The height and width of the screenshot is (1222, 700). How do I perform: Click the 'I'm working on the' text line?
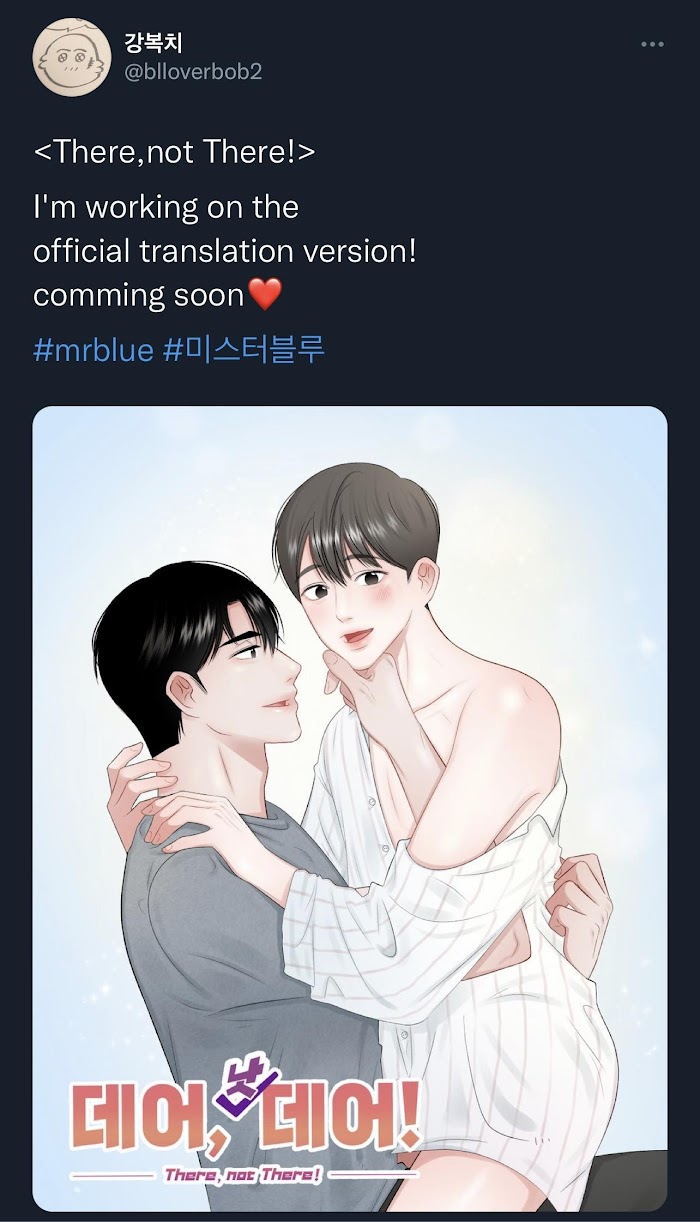pyautogui.click(x=166, y=207)
